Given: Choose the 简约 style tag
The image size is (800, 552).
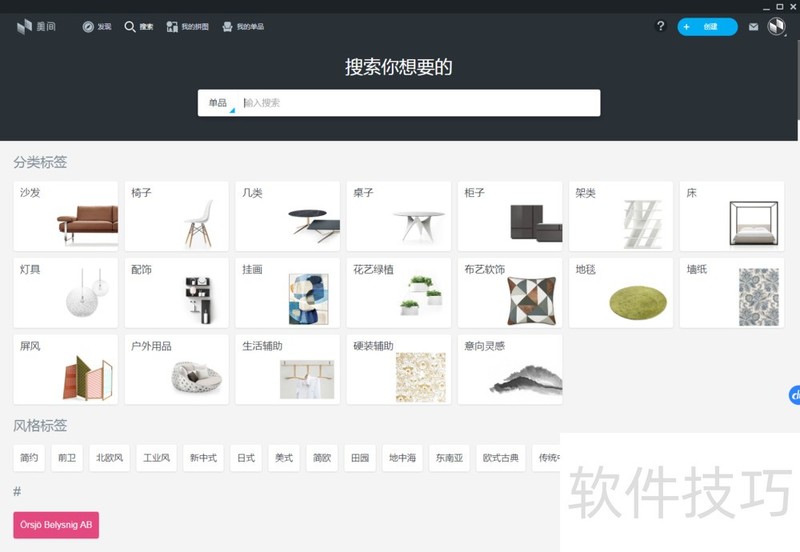Looking at the screenshot, I should (29, 458).
